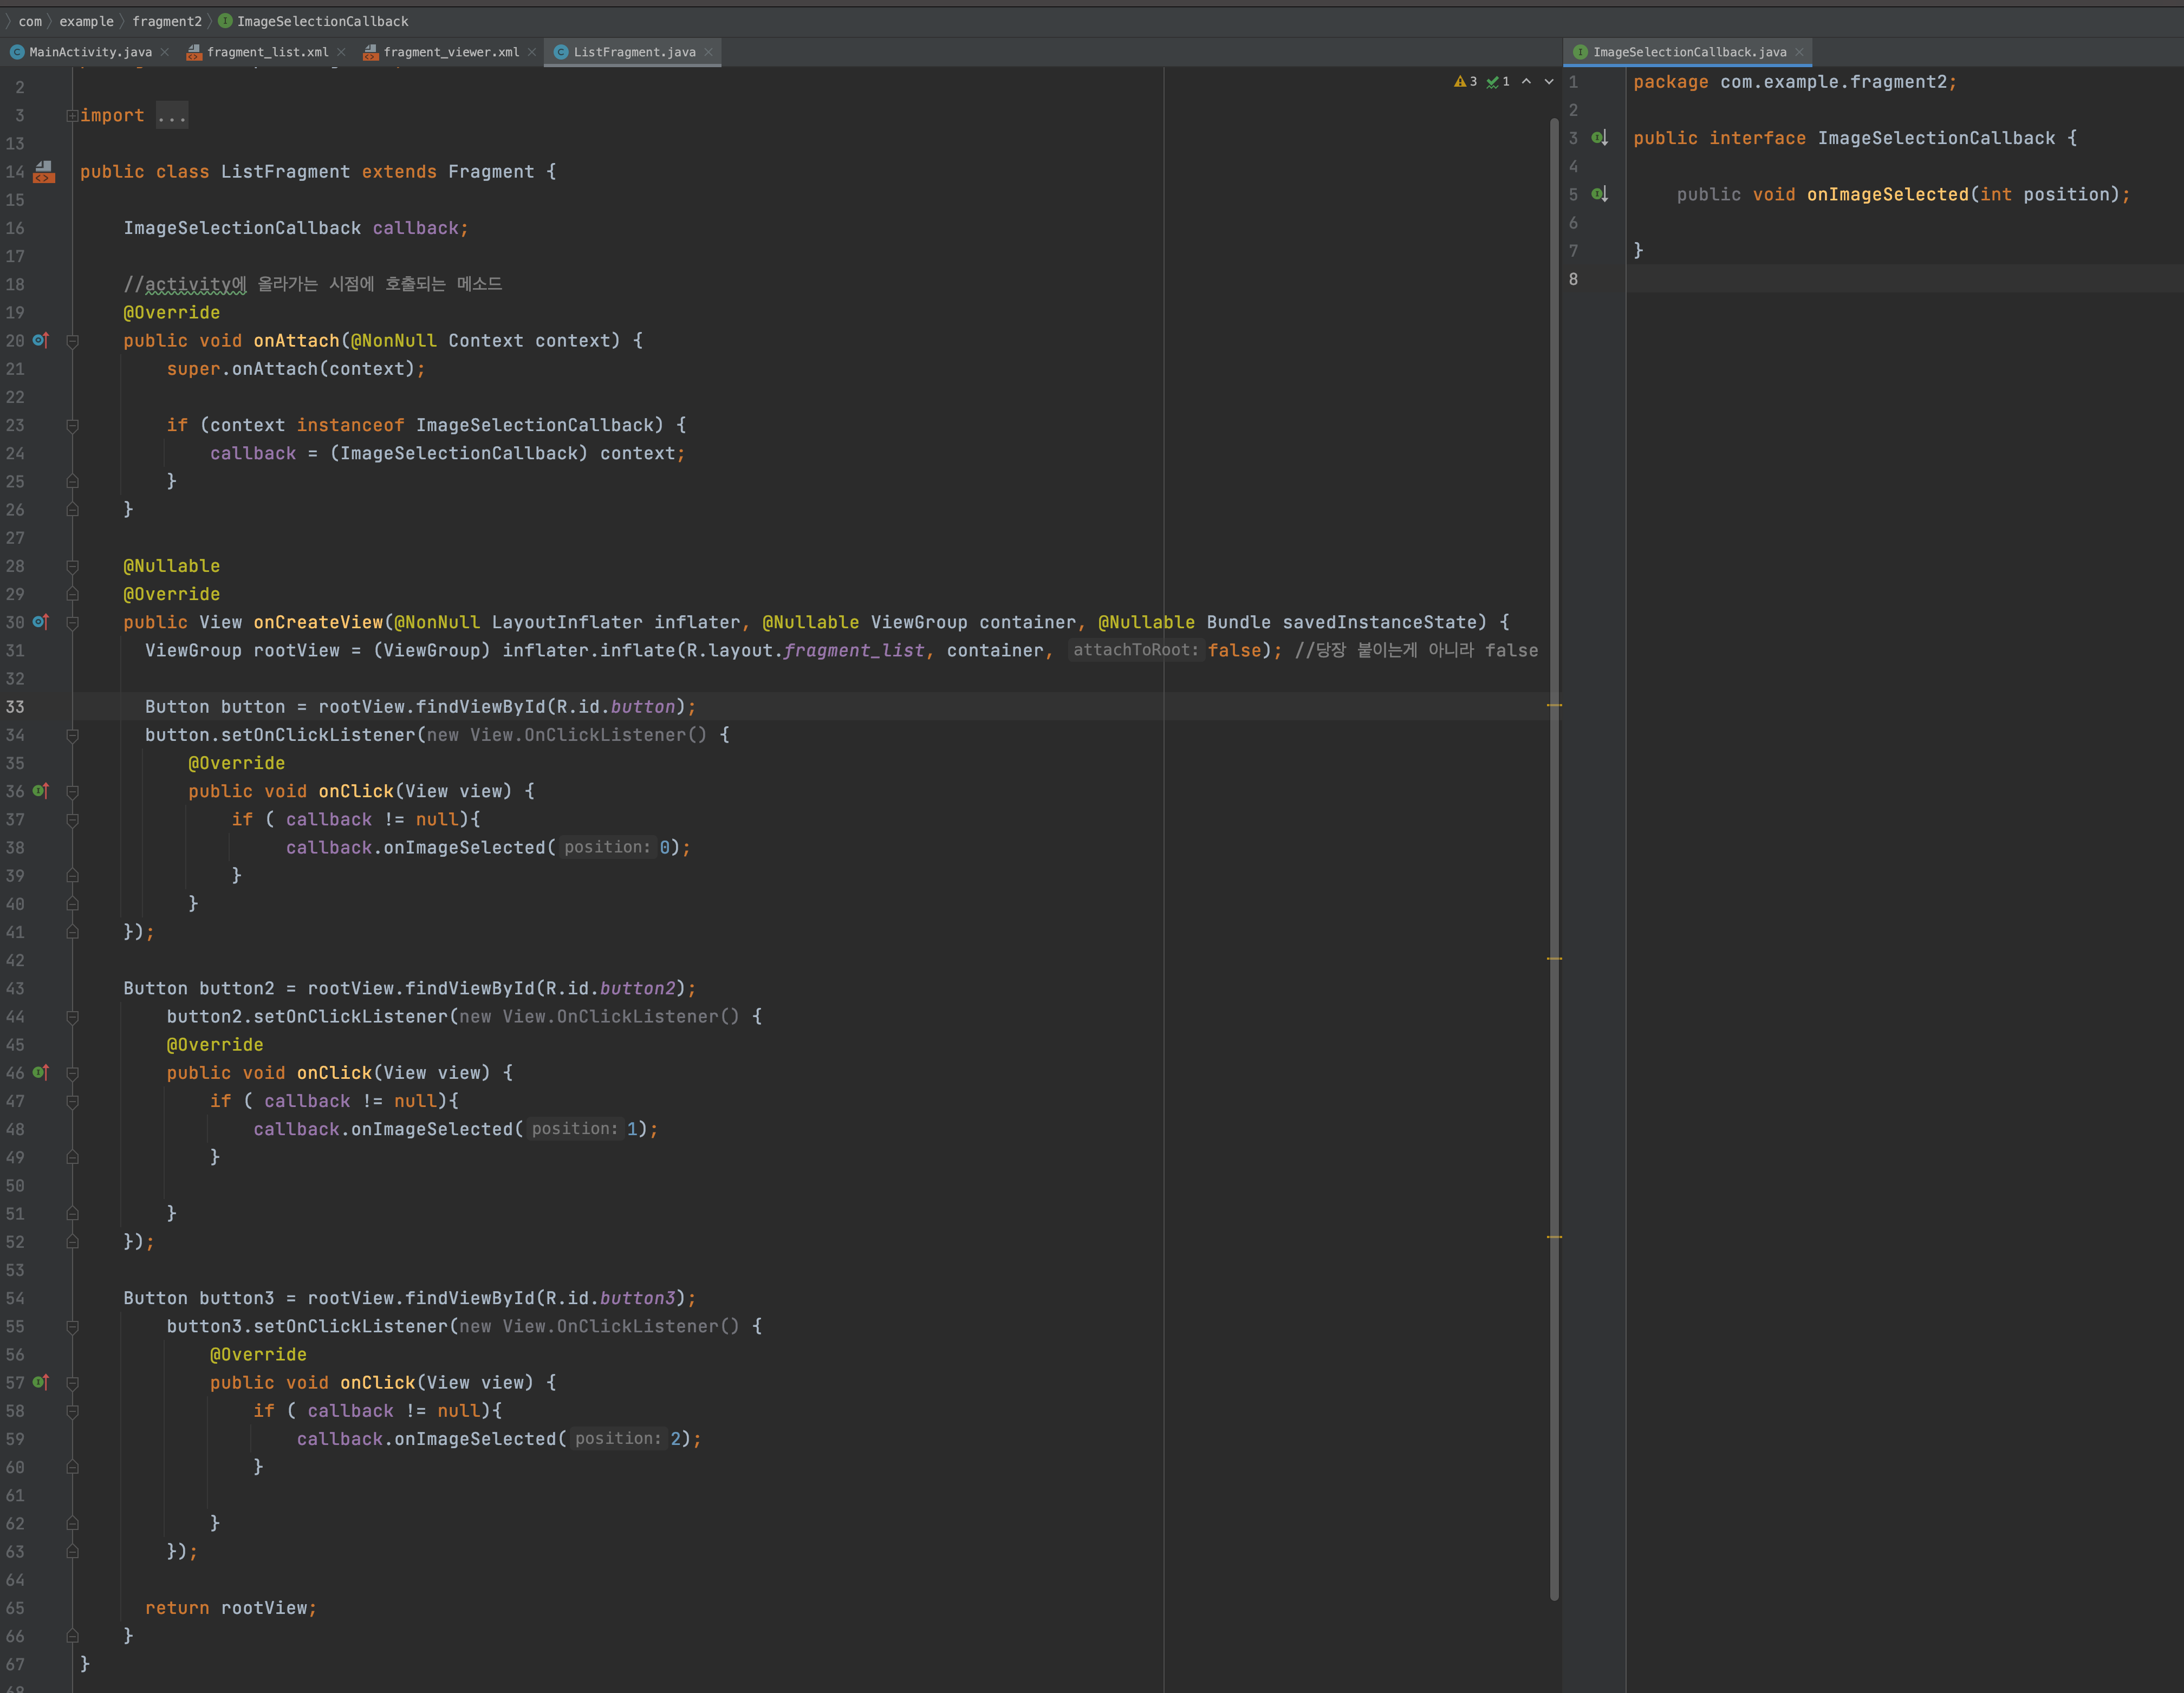Switch to the MainActivity.java tab
This screenshot has width=2184, height=1693.
[x=90, y=52]
